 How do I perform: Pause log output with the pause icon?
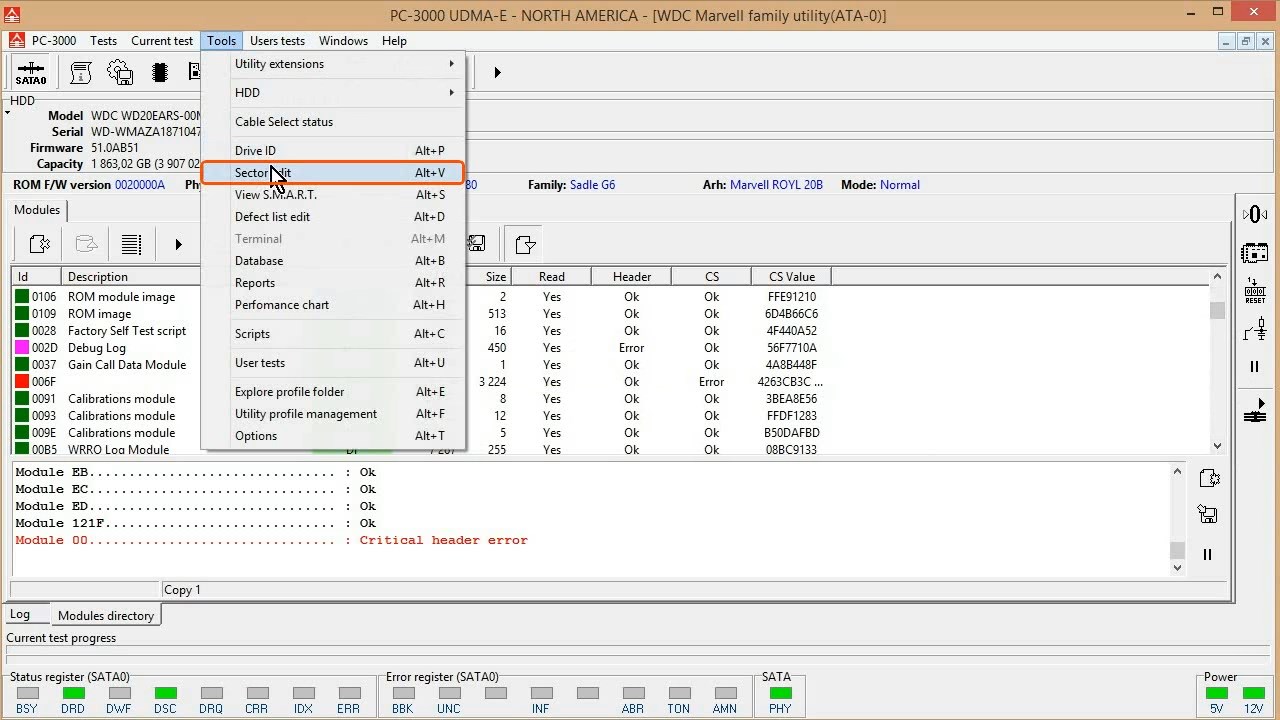click(1208, 554)
